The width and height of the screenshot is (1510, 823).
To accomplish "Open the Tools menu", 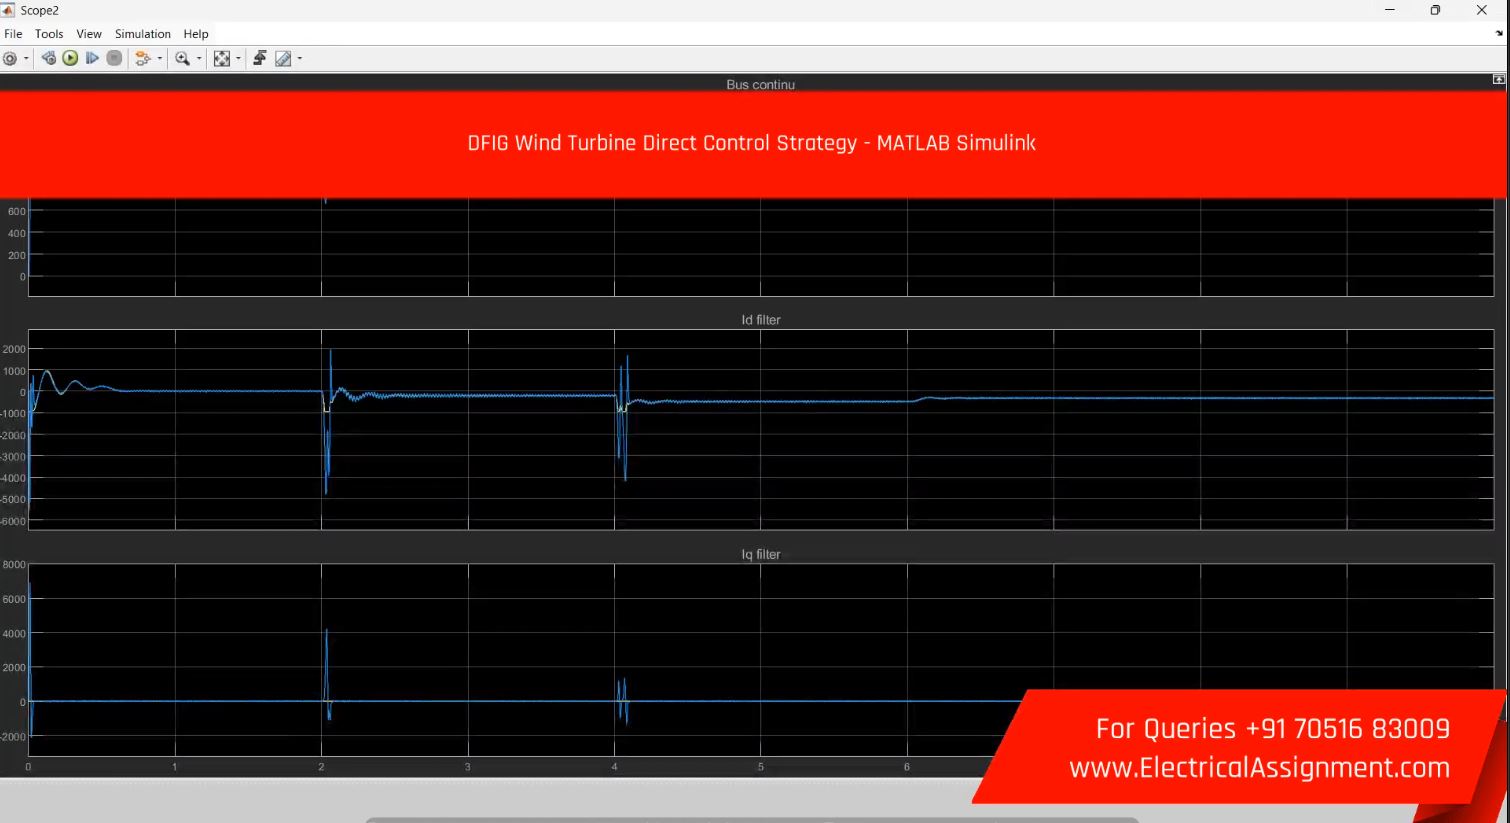I will click(49, 34).
